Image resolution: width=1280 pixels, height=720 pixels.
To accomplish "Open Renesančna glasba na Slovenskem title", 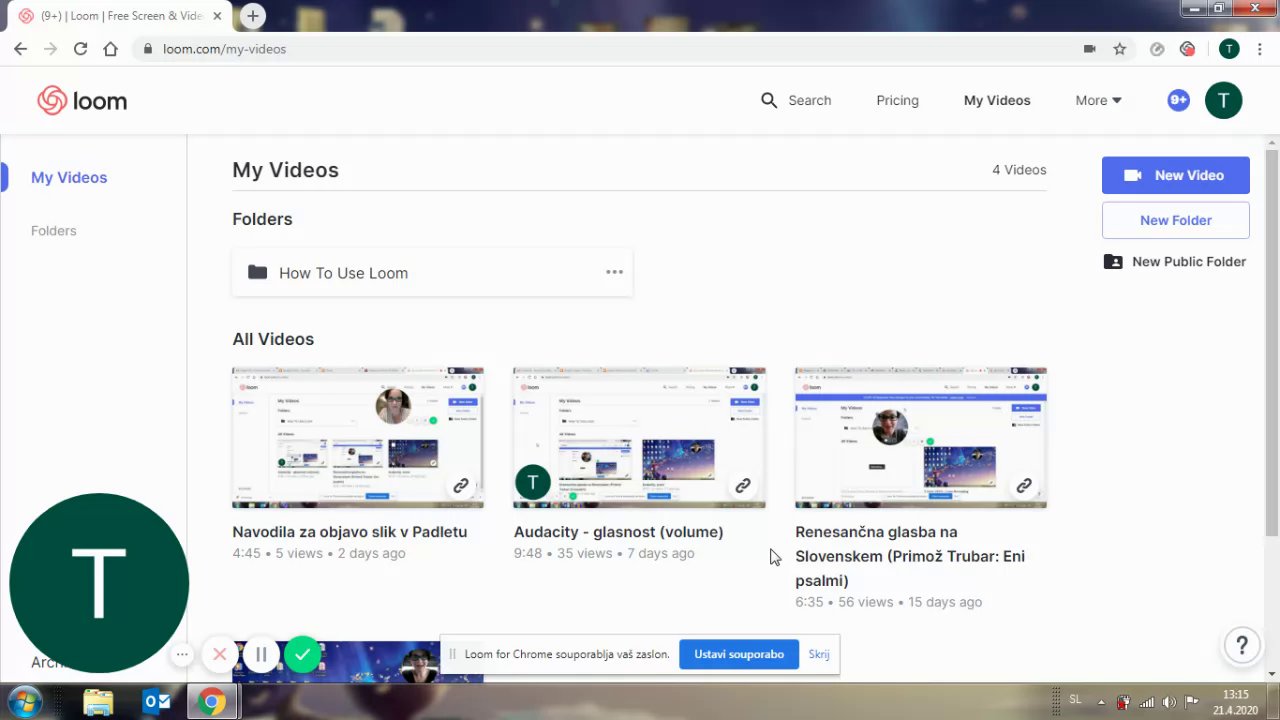I will pyautogui.click(x=910, y=556).
